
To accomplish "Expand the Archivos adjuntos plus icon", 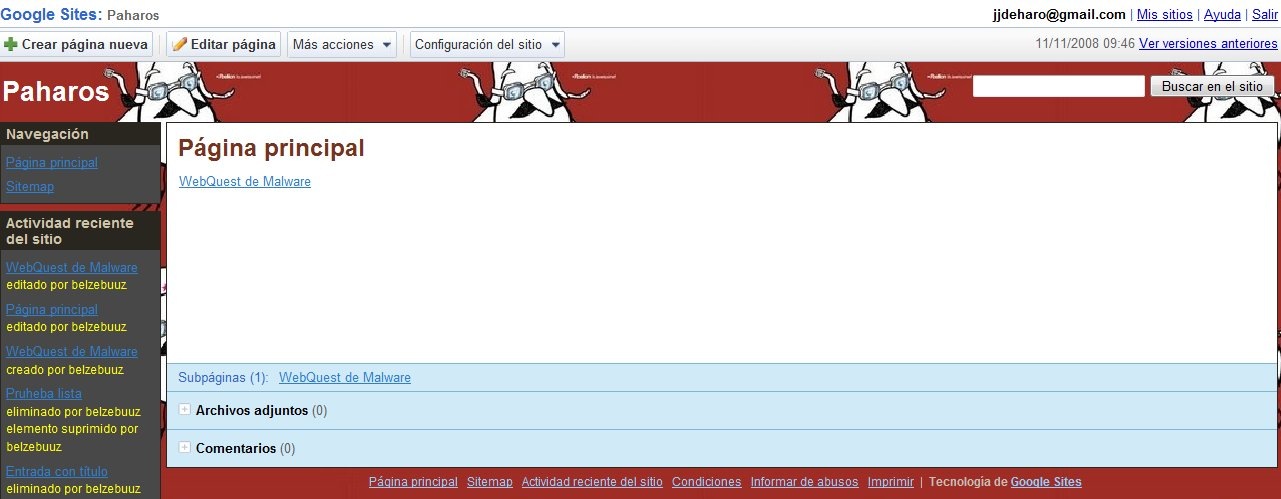I will point(184,410).
